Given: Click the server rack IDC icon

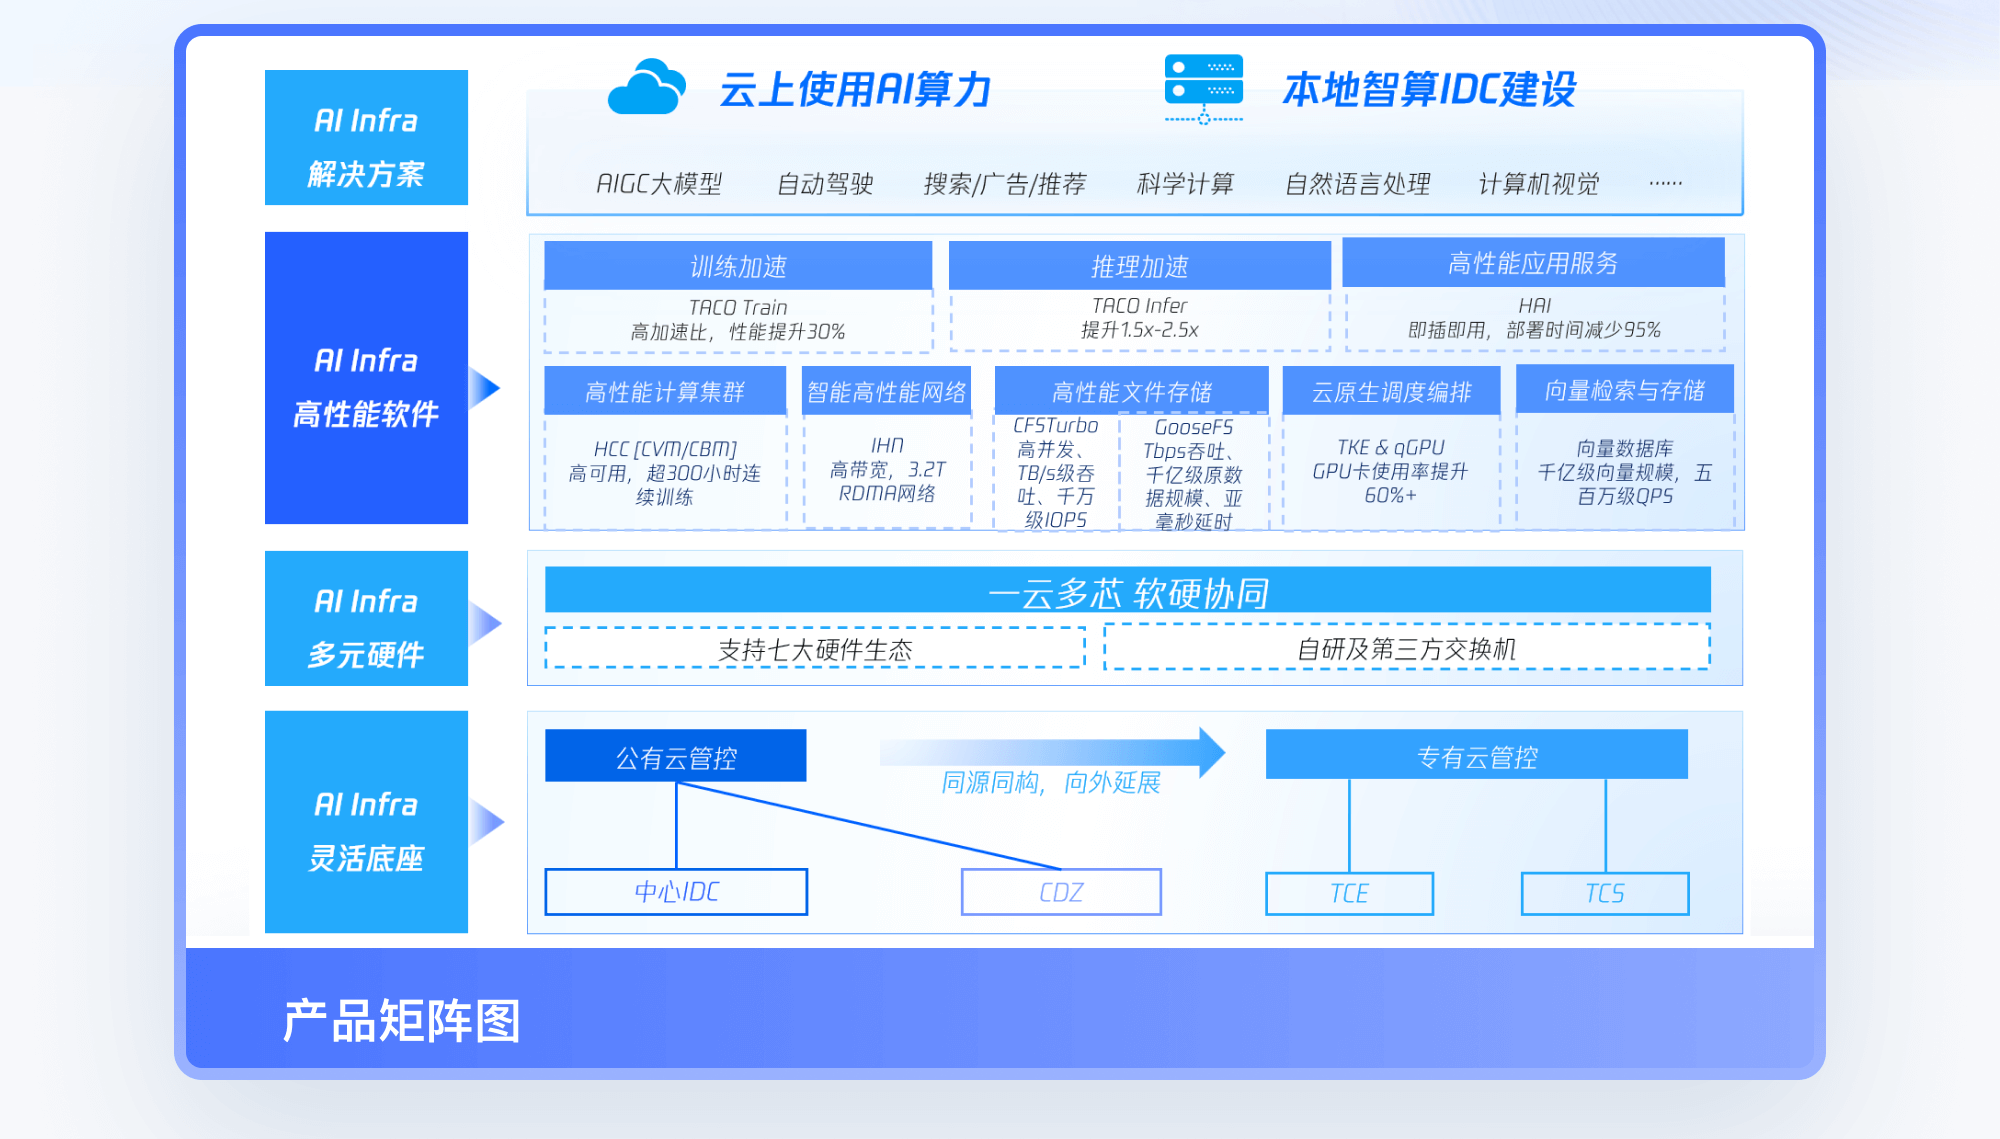Looking at the screenshot, I should coord(1204,89).
